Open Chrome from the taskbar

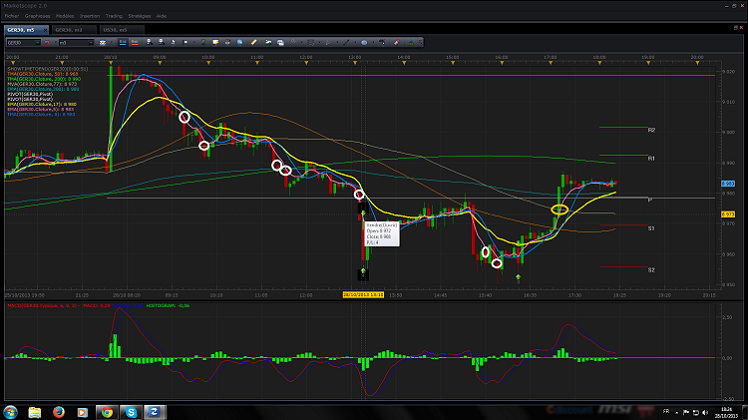coord(107,412)
